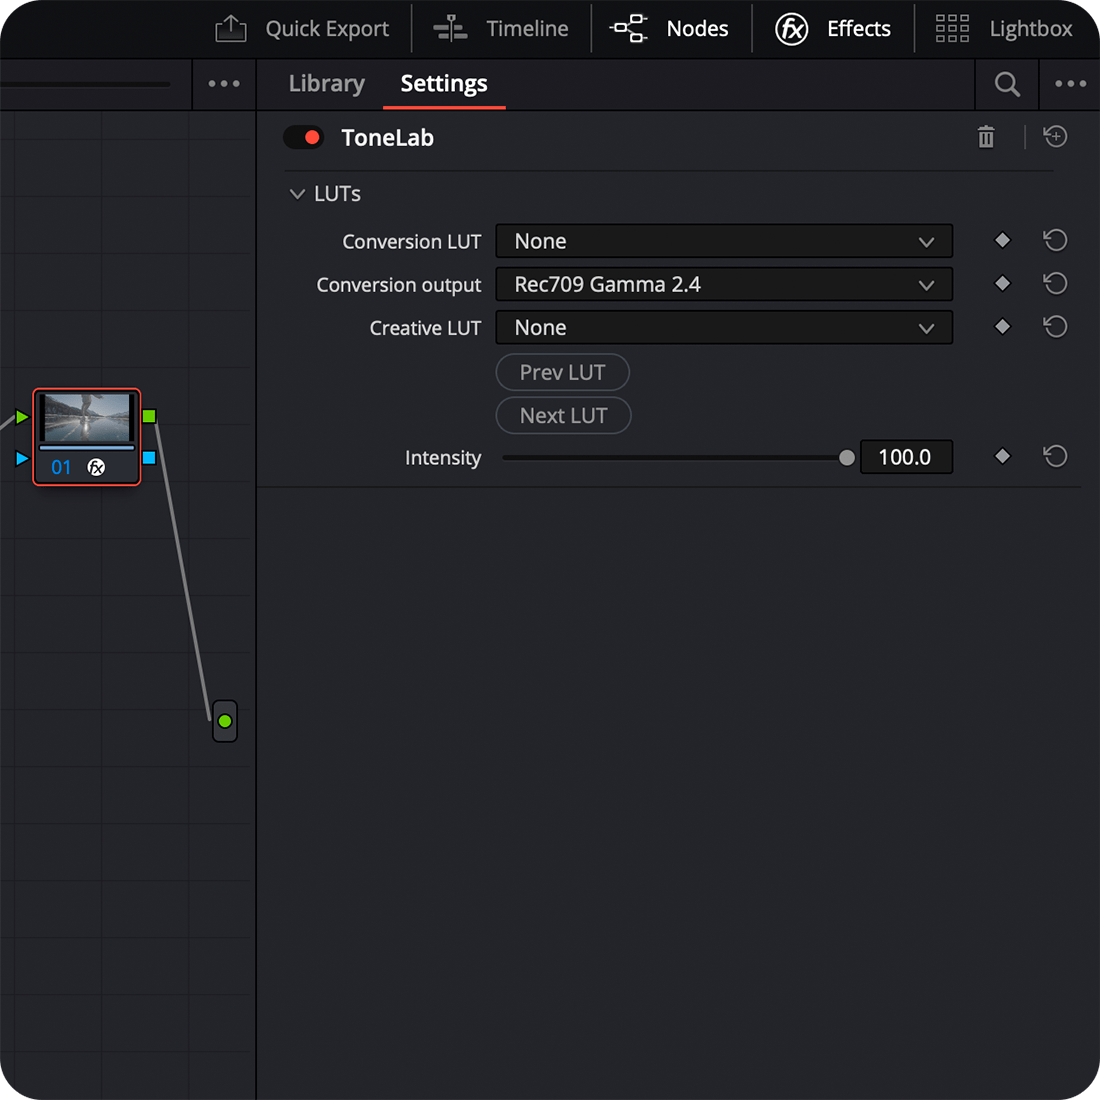Click the Next LUT button
The image size is (1100, 1100).
(x=563, y=416)
